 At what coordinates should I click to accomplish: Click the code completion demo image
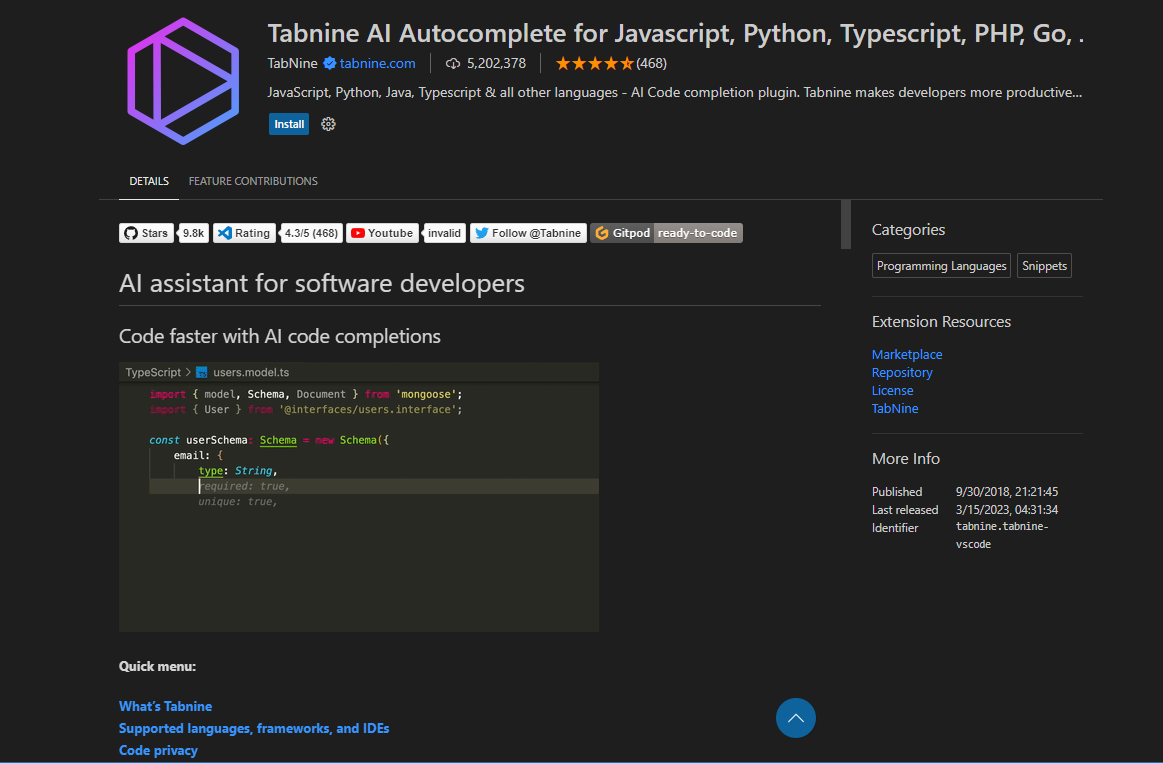click(x=358, y=497)
